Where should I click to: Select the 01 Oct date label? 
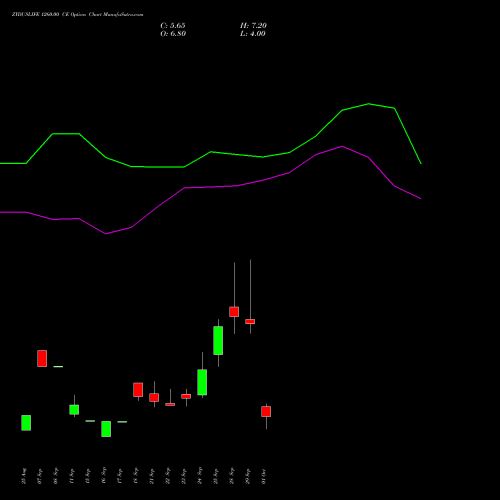[264, 476]
